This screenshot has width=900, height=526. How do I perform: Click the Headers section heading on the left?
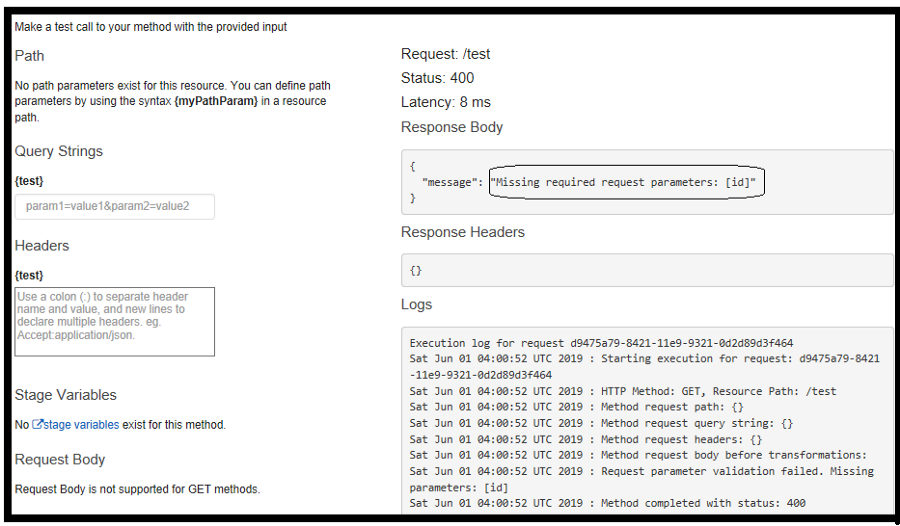(42, 246)
